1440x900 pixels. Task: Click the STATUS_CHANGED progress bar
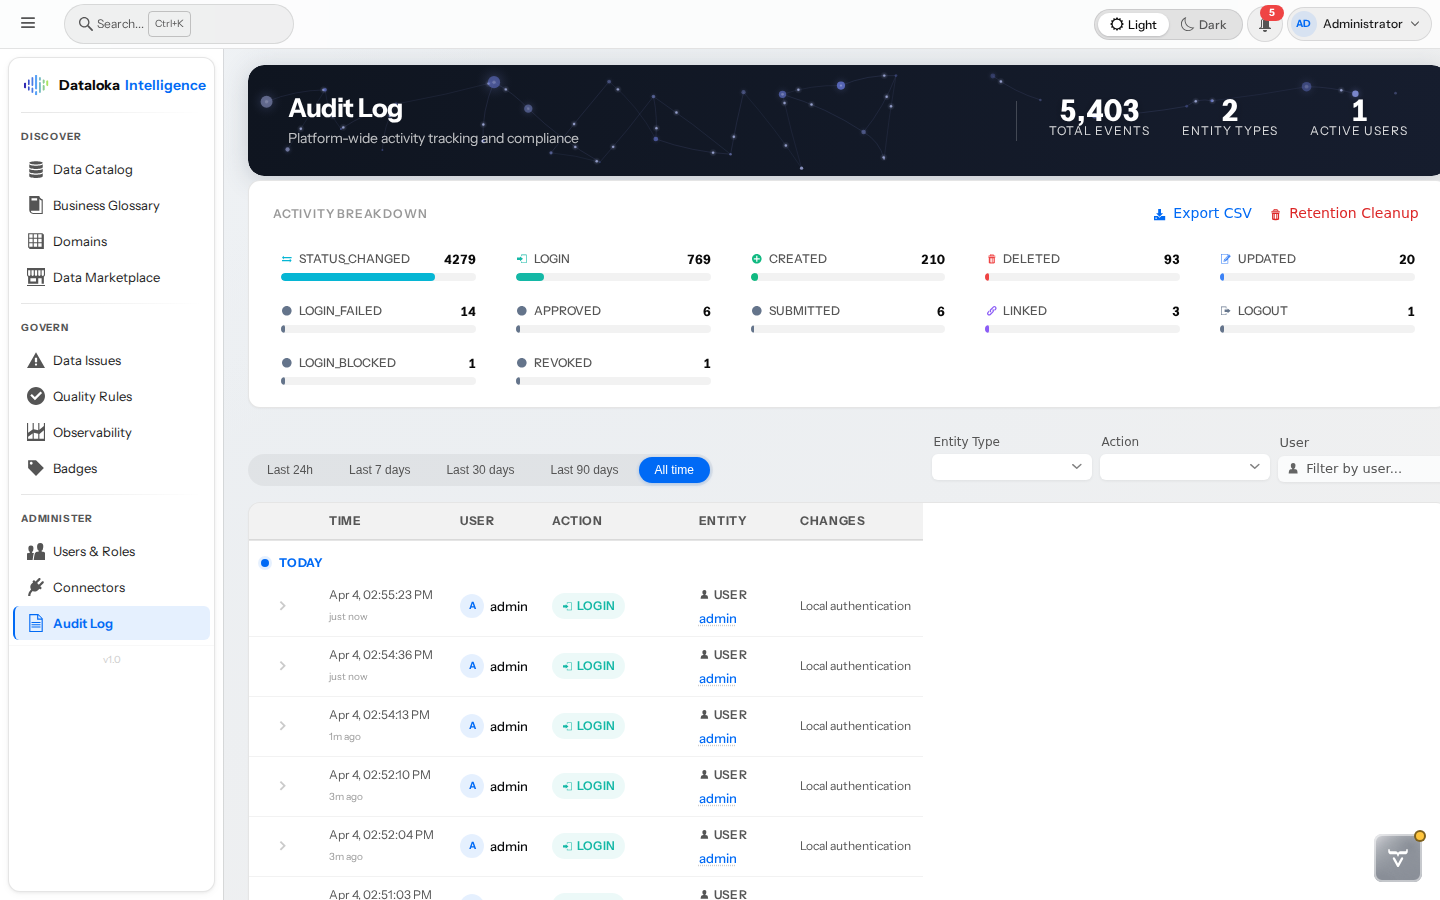378,277
